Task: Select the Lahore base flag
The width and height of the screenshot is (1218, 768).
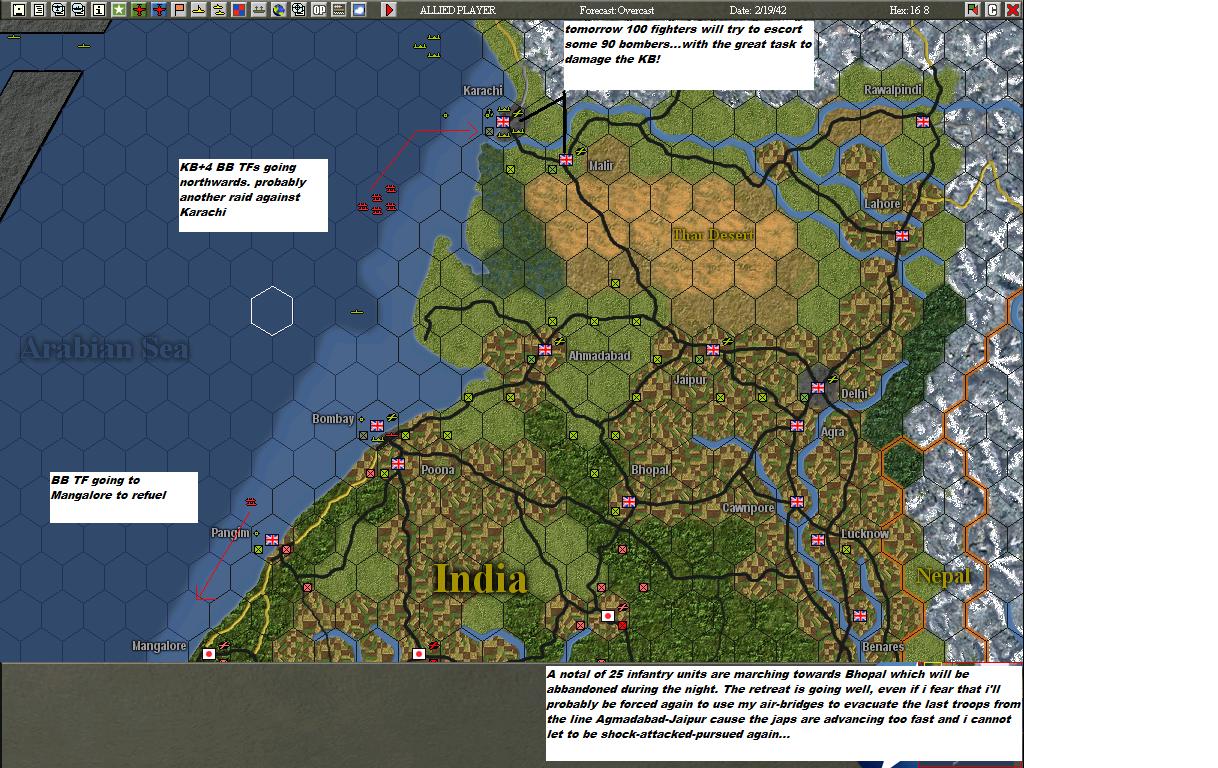Action: point(902,236)
